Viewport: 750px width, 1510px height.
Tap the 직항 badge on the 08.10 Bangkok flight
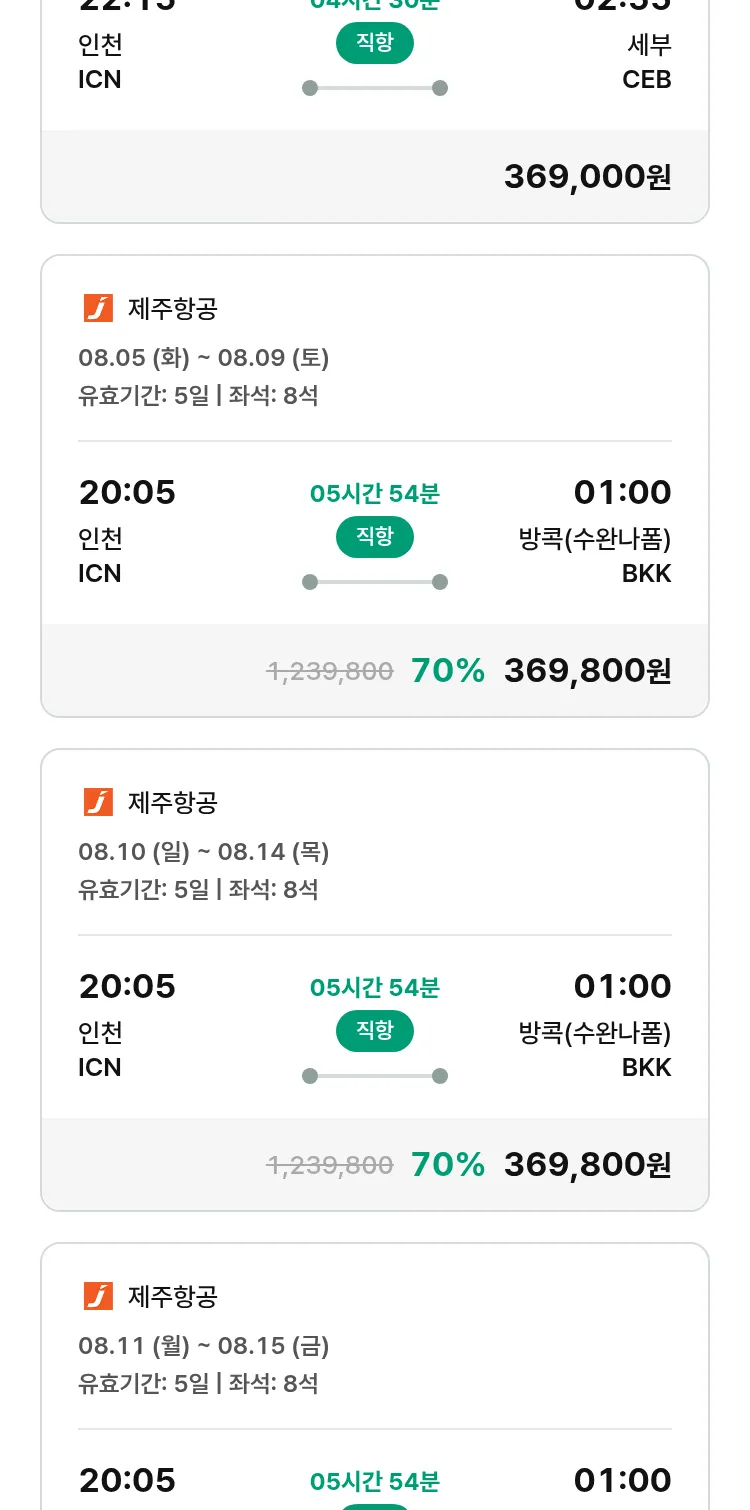tap(374, 1031)
